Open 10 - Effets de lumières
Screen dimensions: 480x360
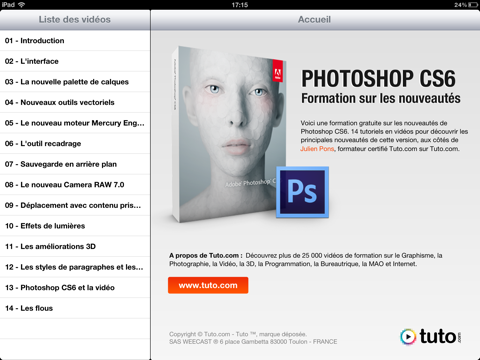tap(75, 226)
